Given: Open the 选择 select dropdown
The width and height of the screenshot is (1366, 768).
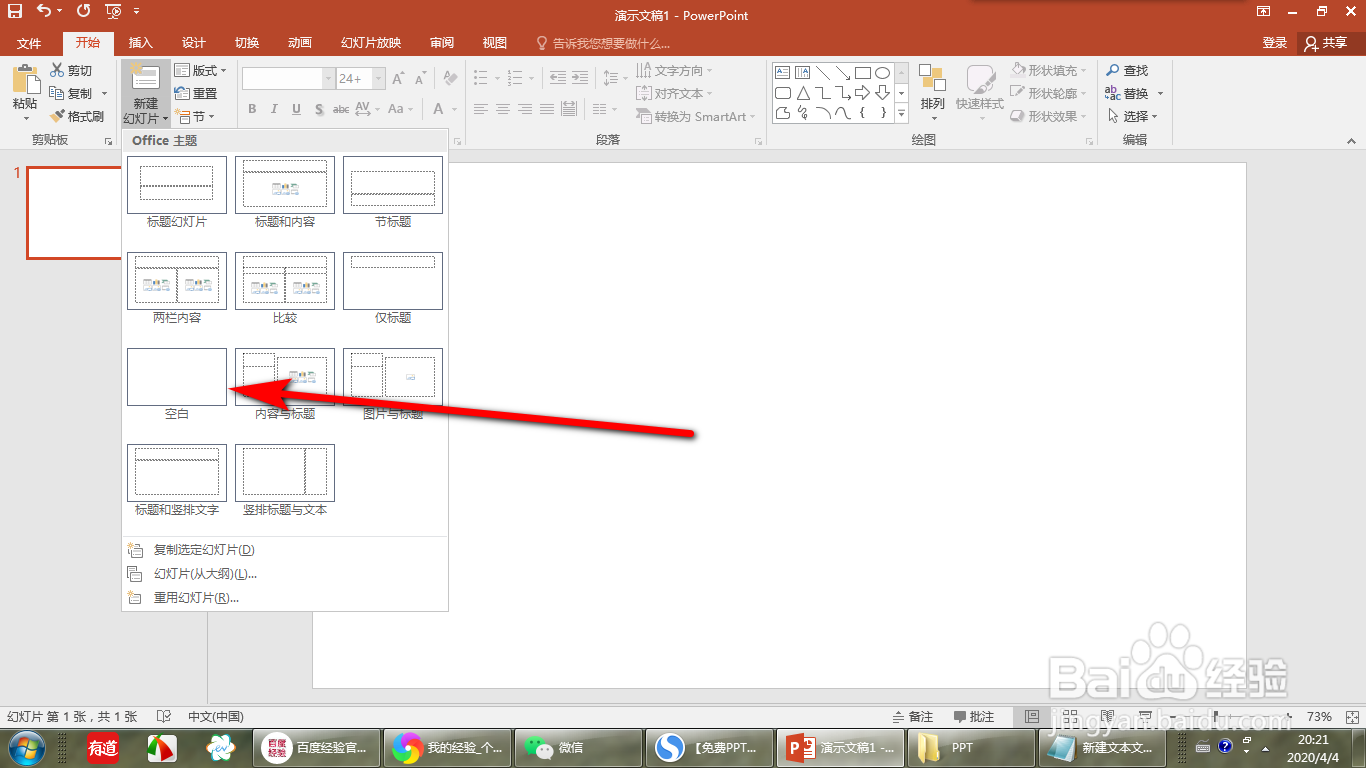Looking at the screenshot, I should pos(1132,116).
